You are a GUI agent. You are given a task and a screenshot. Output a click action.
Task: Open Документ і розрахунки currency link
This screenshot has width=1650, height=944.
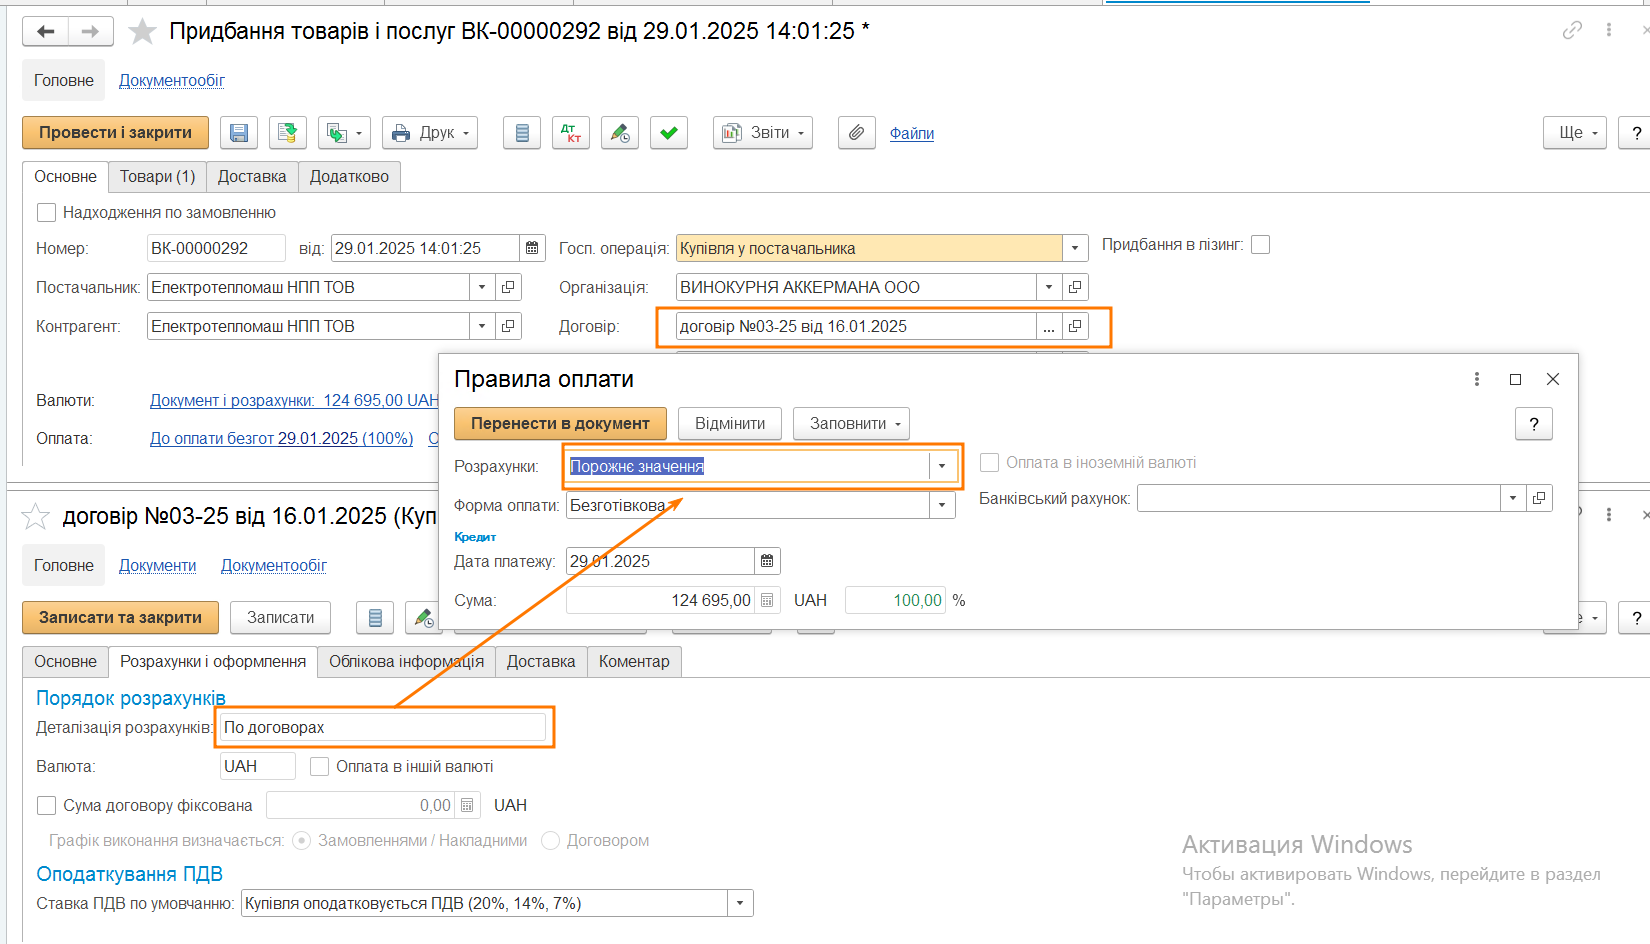pos(294,400)
